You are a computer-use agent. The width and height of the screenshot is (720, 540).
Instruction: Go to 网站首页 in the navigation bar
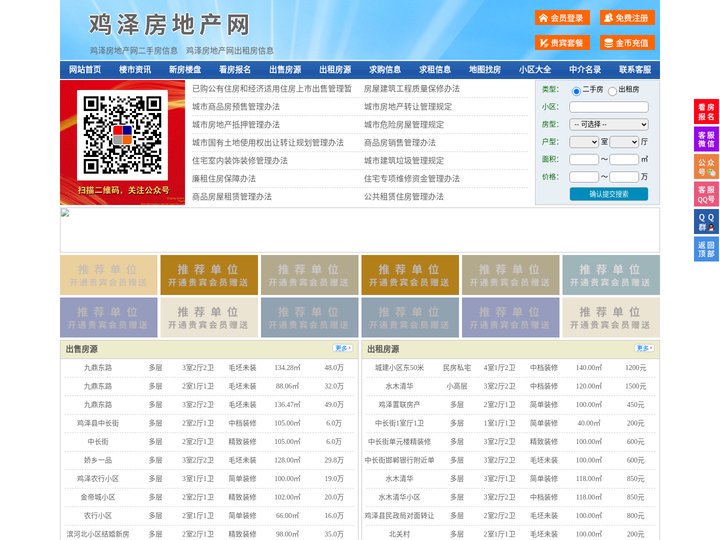(85, 70)
